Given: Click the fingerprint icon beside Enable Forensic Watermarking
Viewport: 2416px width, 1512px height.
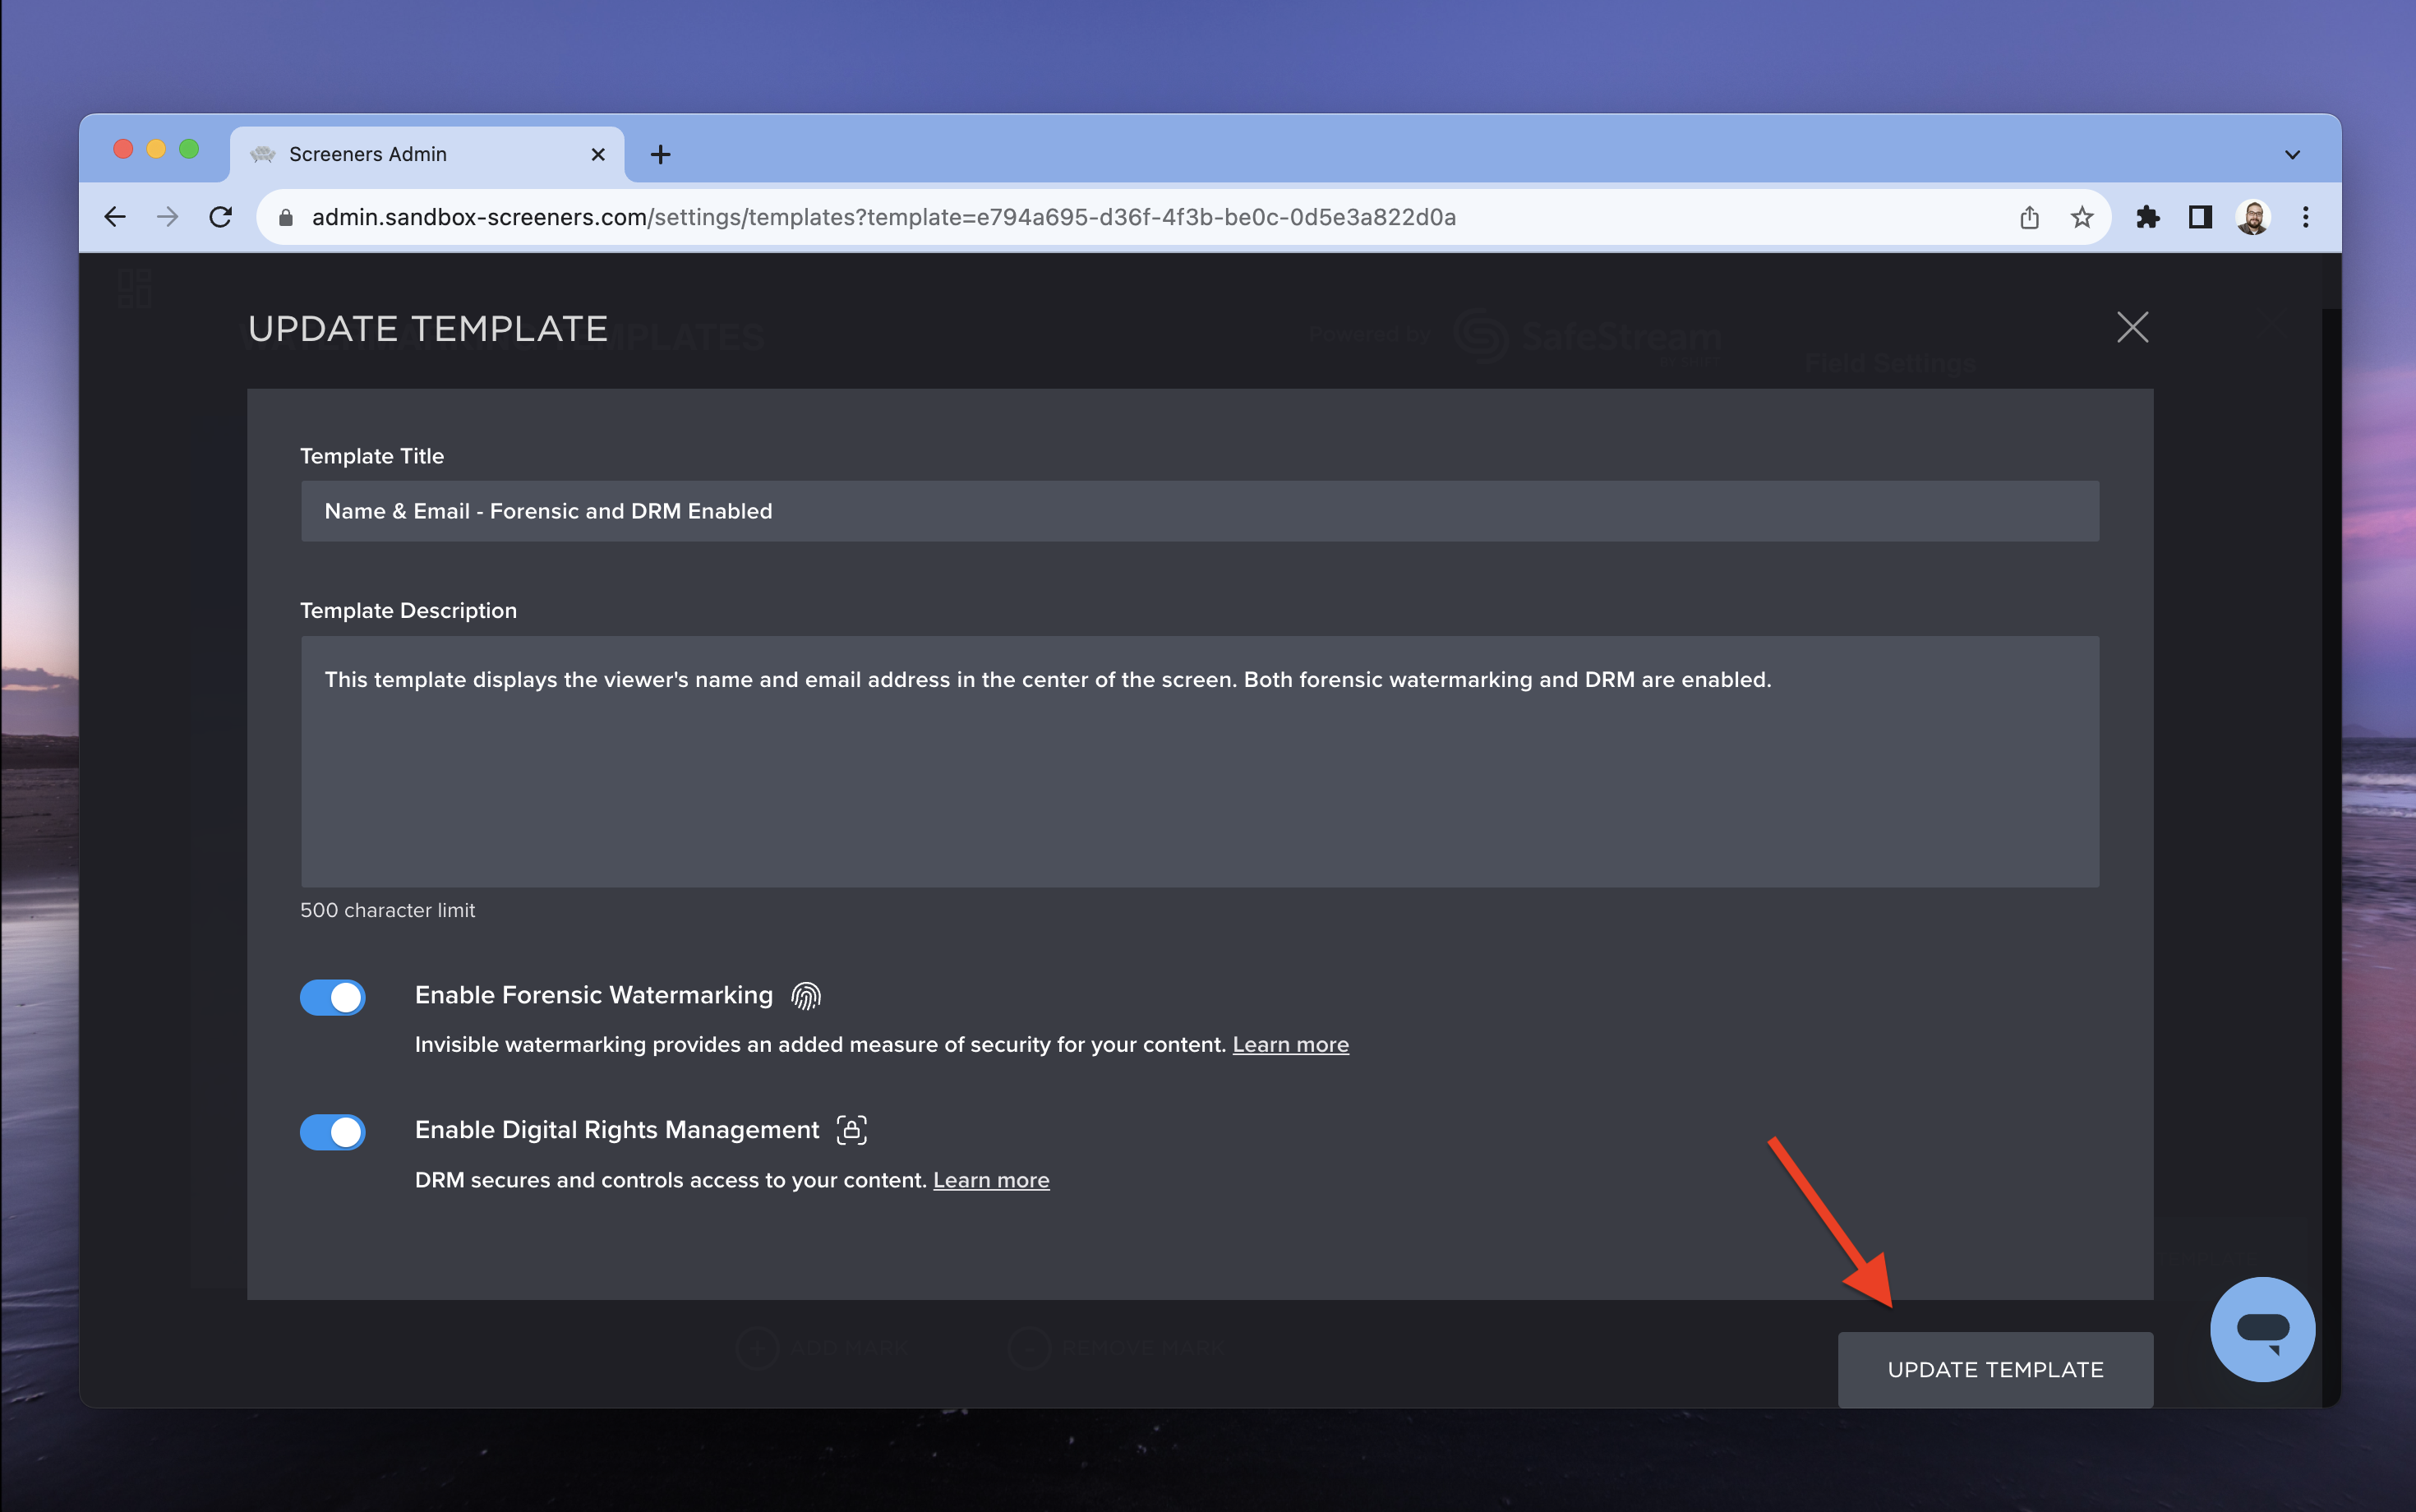Looking at the screenshot, I should click(x=805, y=995).
